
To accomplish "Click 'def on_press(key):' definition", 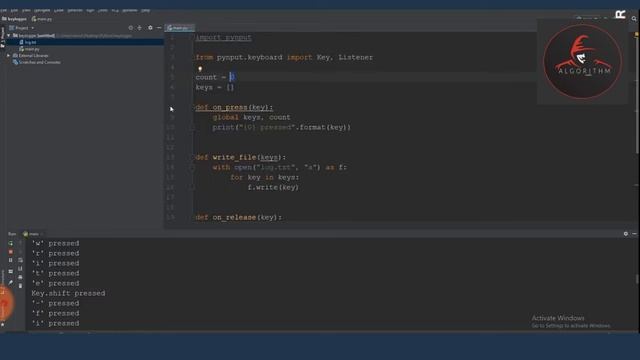I will click(x=234, y=107).
